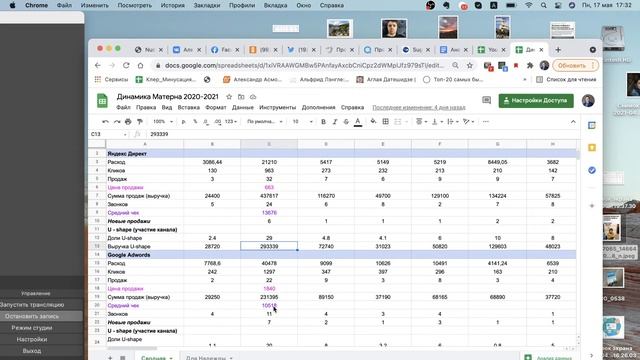
Task: Open vertical align dropdown
Action: tap(436, 122)
